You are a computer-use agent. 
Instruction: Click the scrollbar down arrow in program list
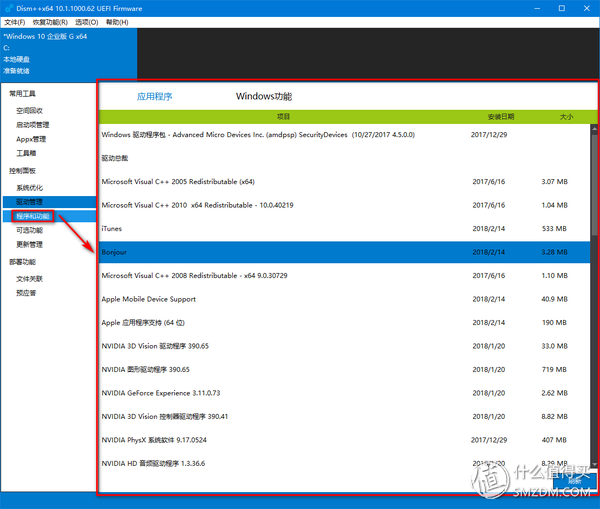[594, 465]
